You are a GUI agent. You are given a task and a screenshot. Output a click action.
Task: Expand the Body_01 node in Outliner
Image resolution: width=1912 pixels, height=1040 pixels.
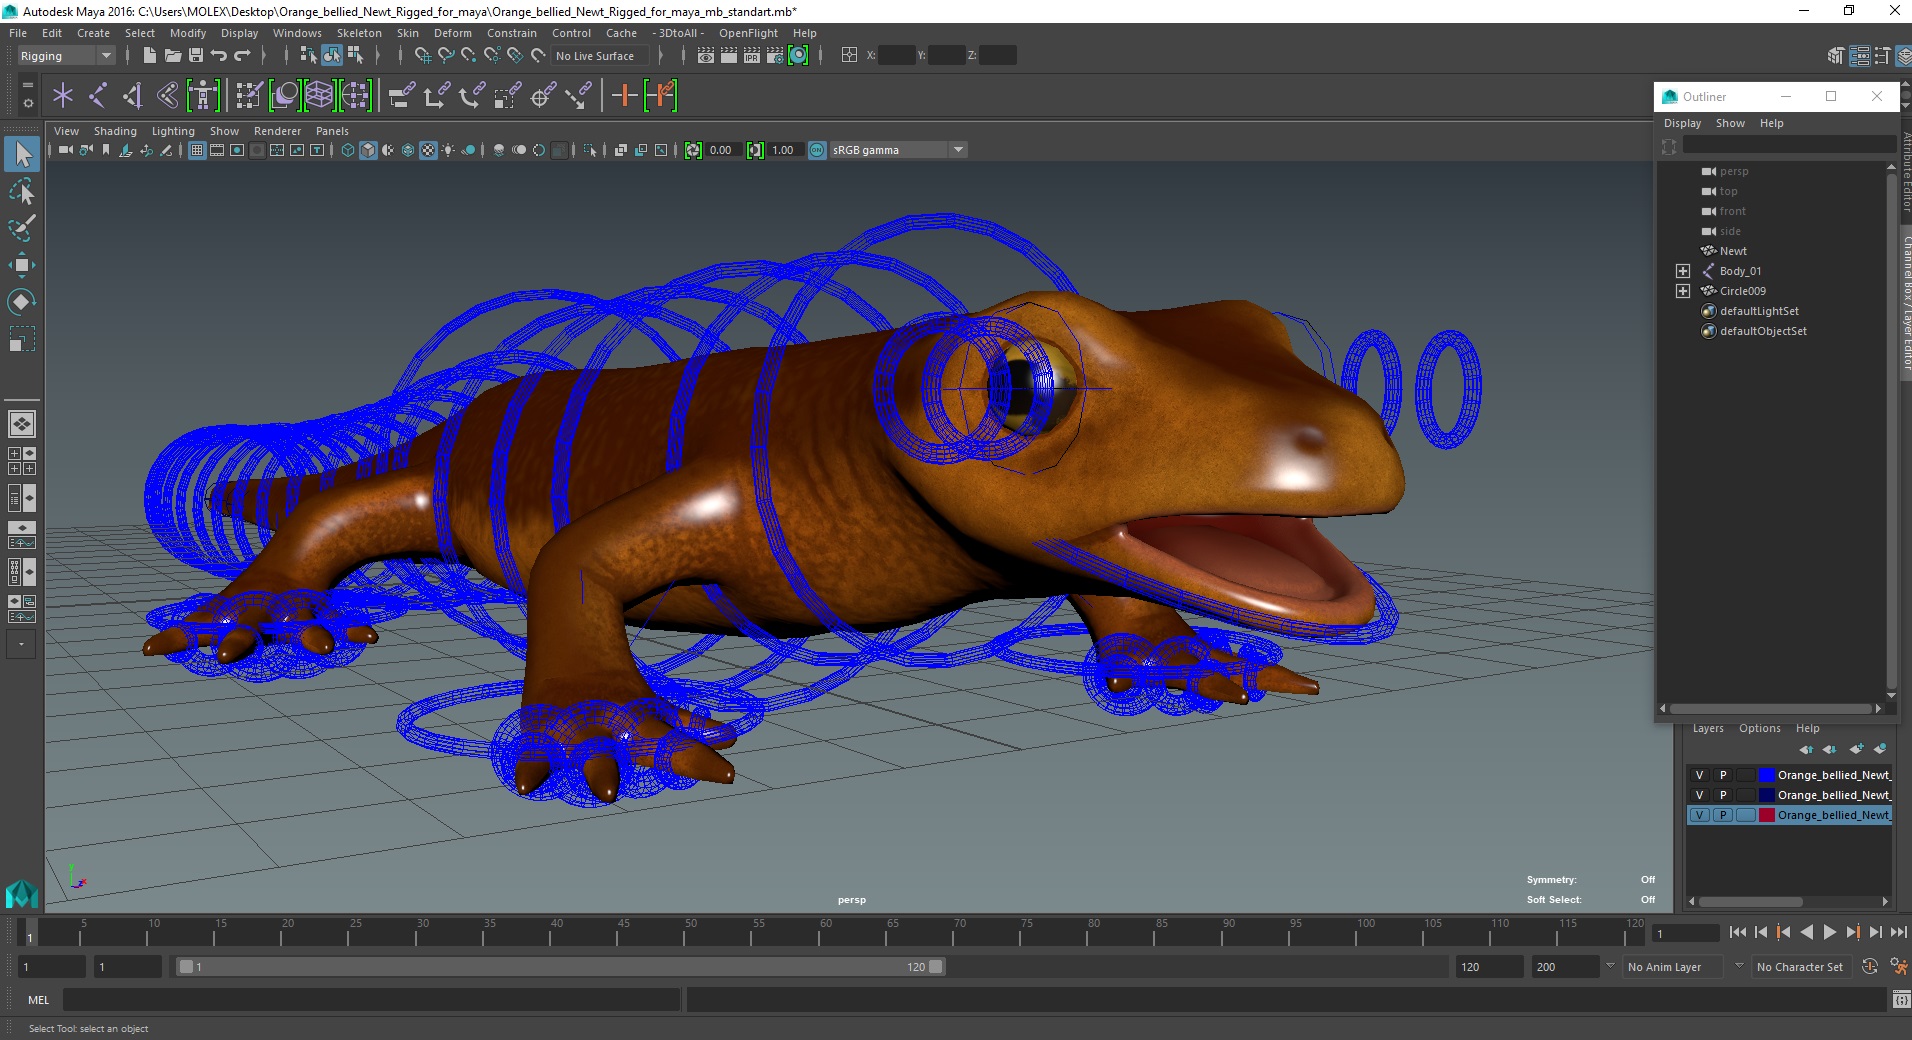[x=1683, y=271]
